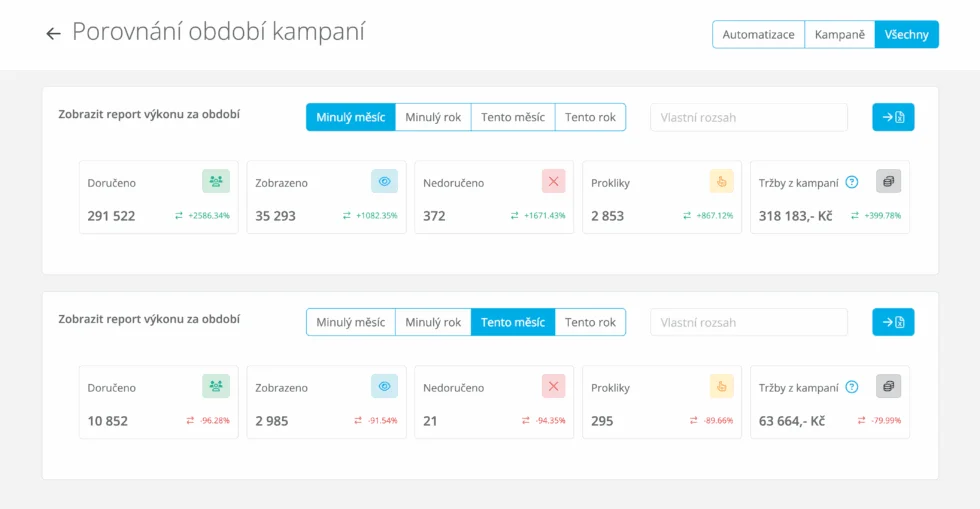980x509 pixels.
Task: Click the bottom Vlastní rozsah date field
Action: tap(749, 322)
